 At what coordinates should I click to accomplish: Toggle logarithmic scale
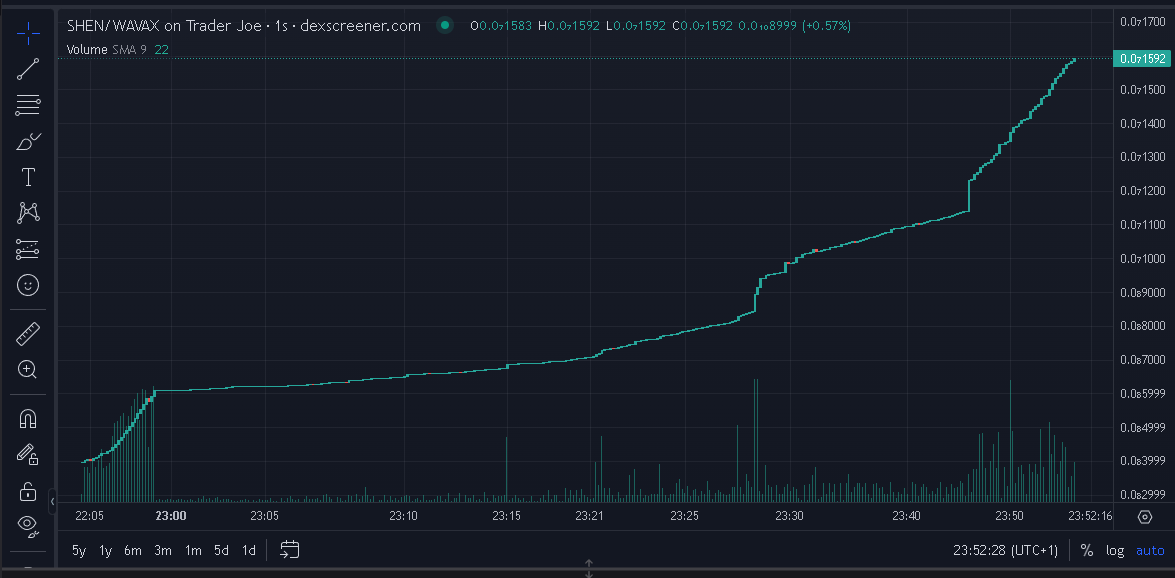(x=1115, y=550)
